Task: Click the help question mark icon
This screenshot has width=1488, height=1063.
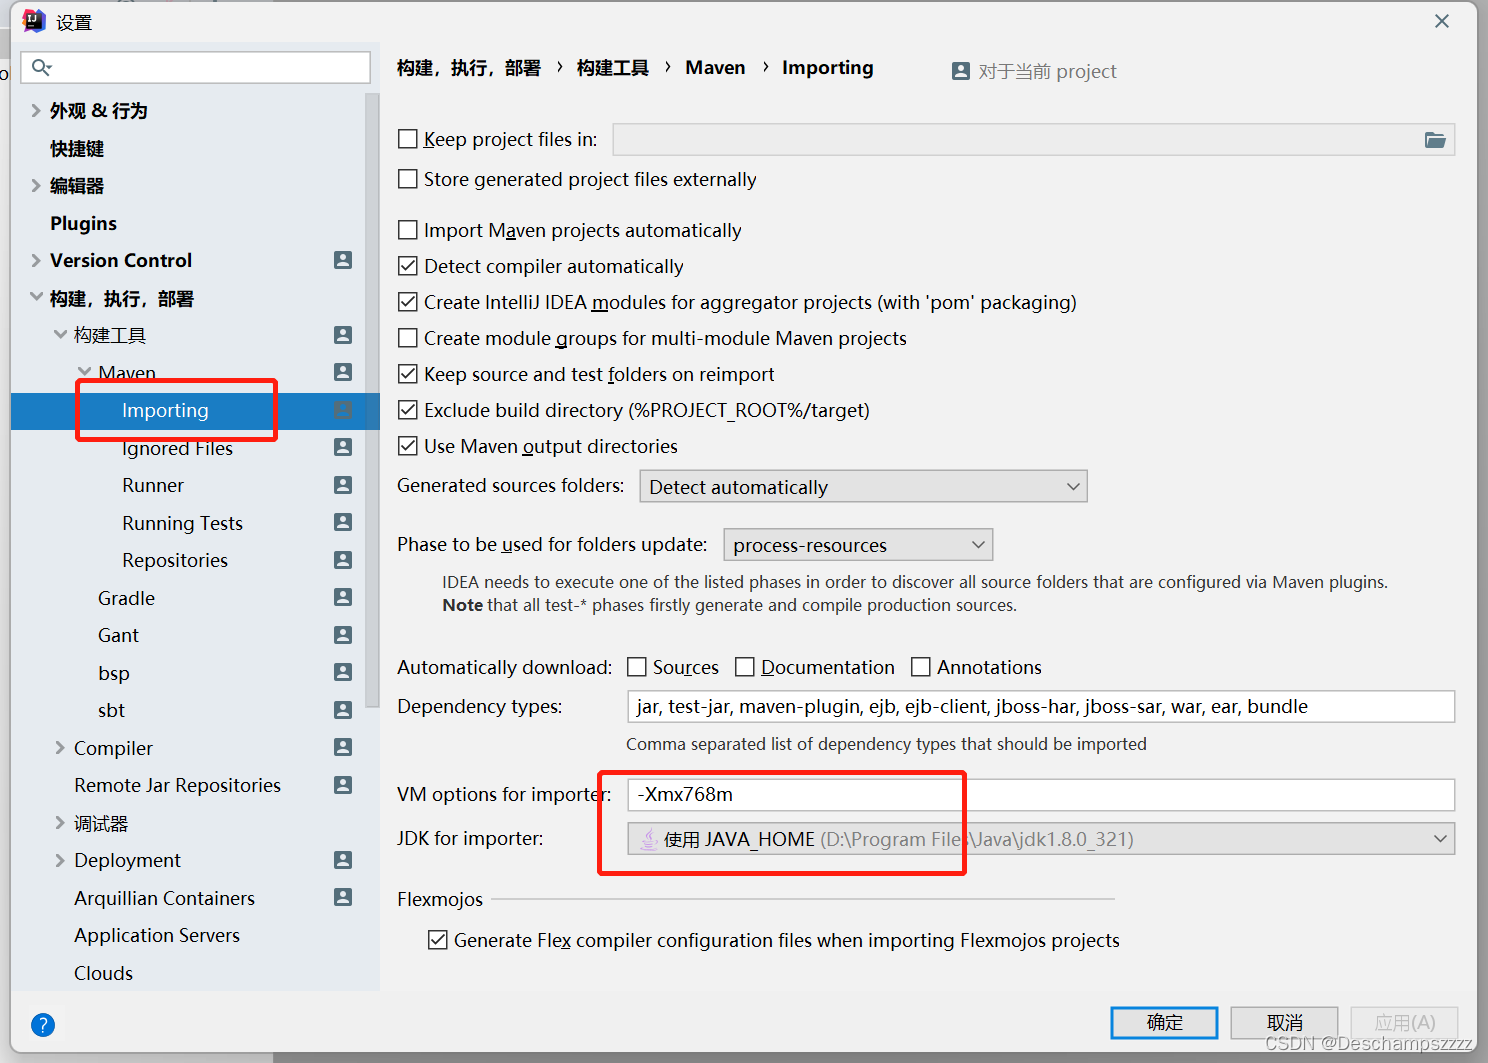Action: (x=43, y=1025)
